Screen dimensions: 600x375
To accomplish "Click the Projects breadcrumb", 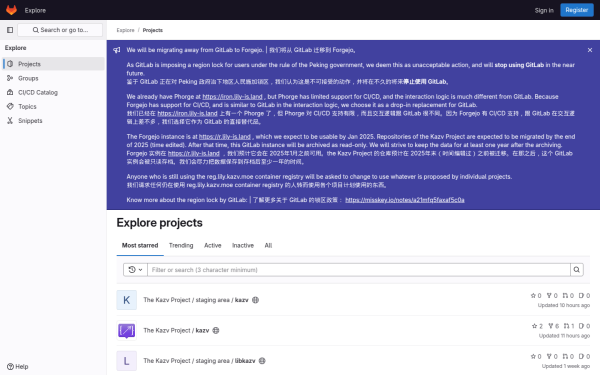I will (153, 30).
